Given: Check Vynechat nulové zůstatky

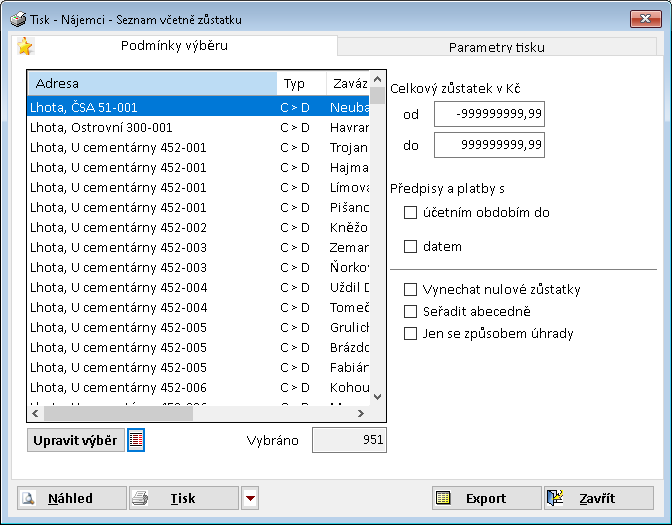Looking at the screenshot, I should pyautogui.click(x=410, y=290).
